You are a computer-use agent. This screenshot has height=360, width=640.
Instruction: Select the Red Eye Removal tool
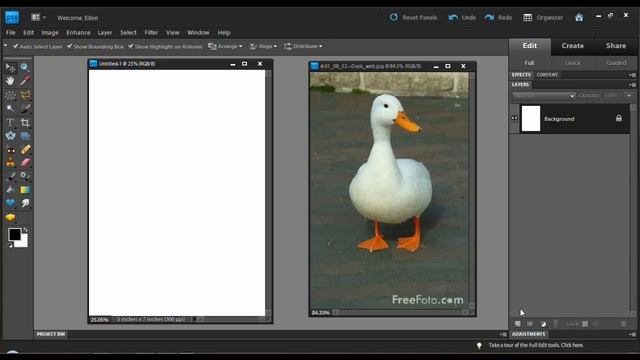[10, 150]
